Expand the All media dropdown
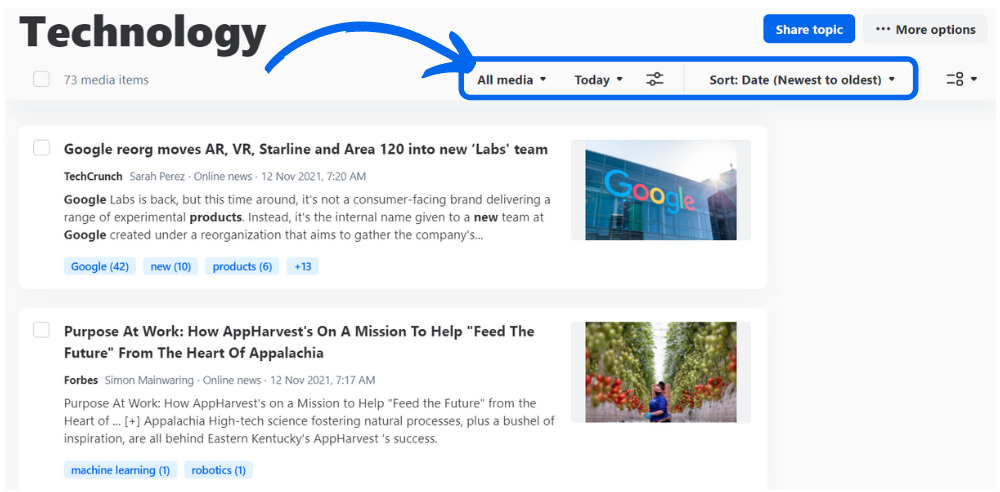 click(511, 80)
